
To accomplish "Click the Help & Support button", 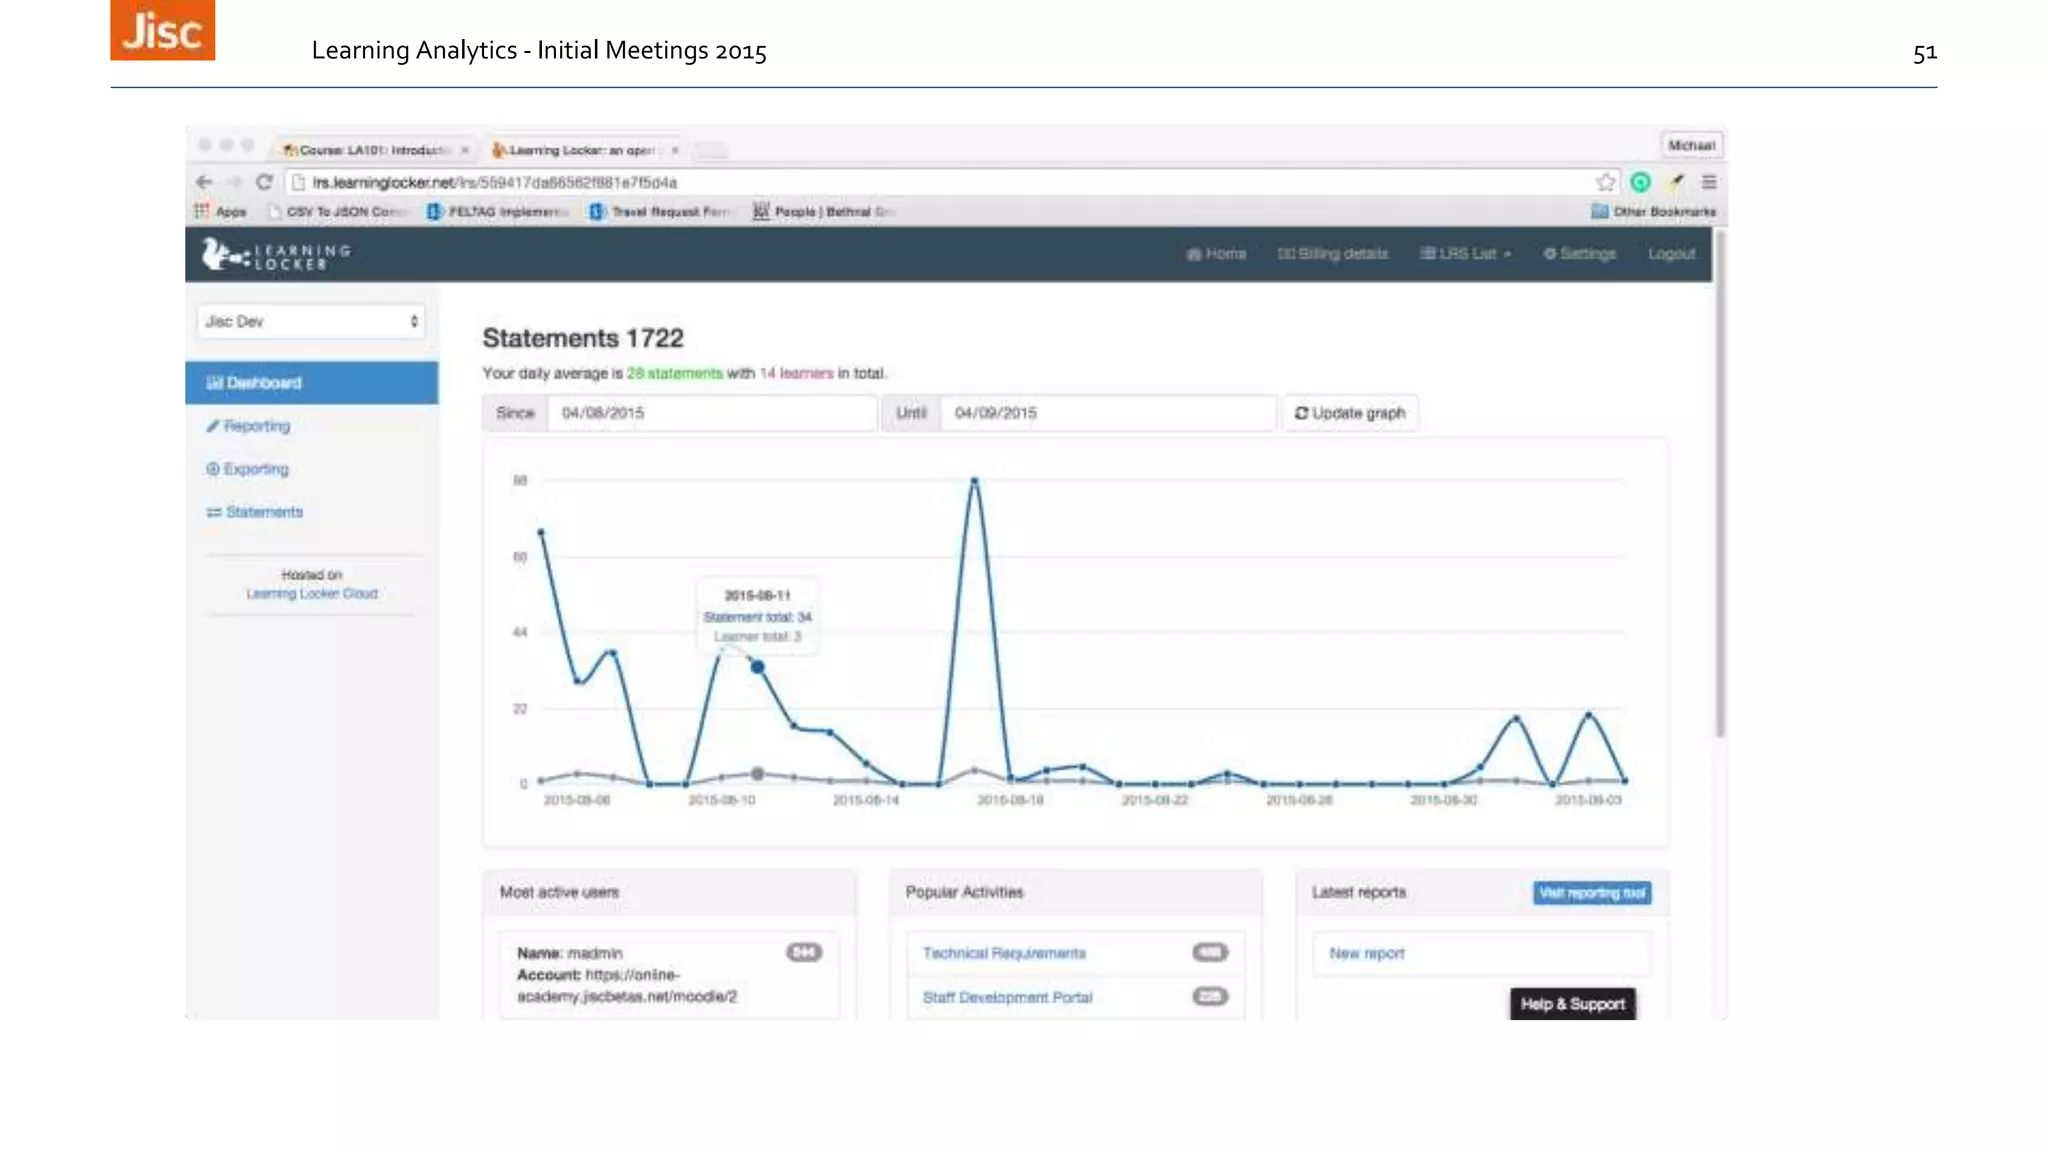I will (1573, 1004).
